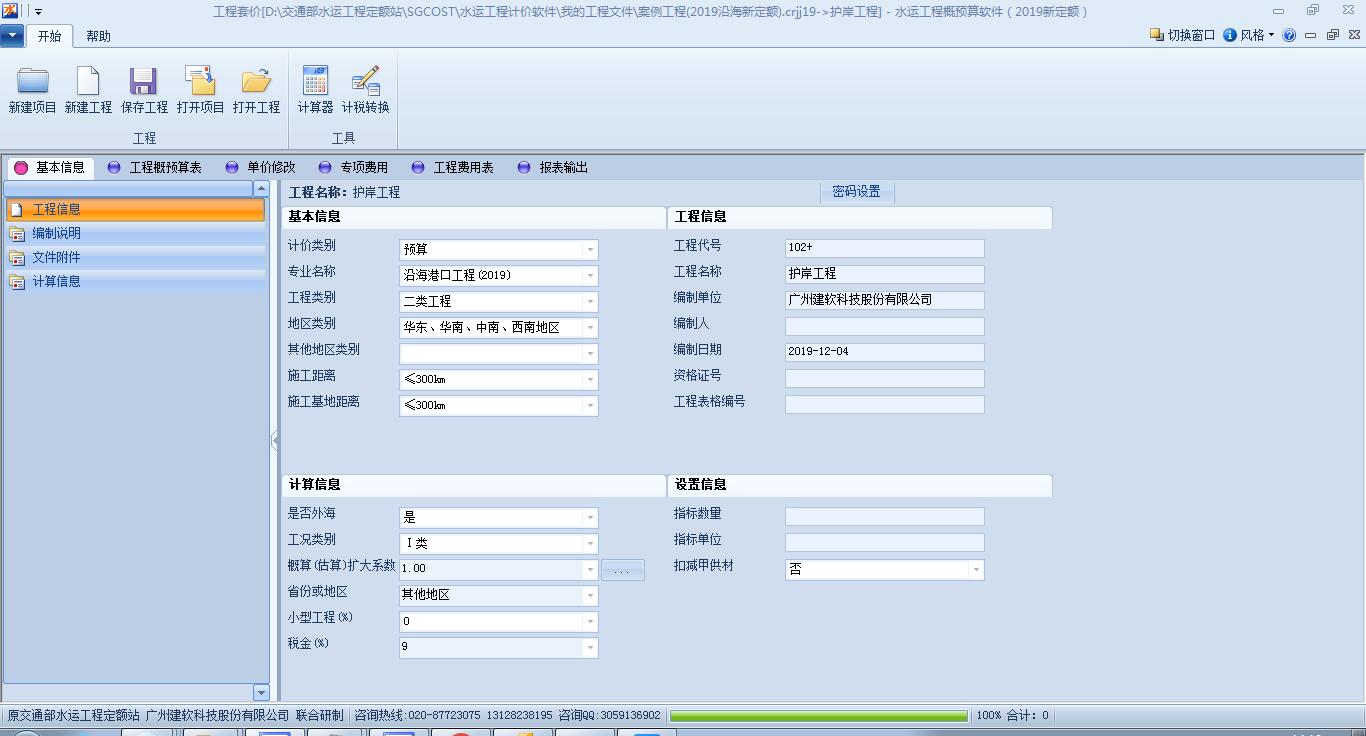This screenshot has width=1366, height=736.
Task: Go to the 单价修改 tab
Action: pos(261,167)
